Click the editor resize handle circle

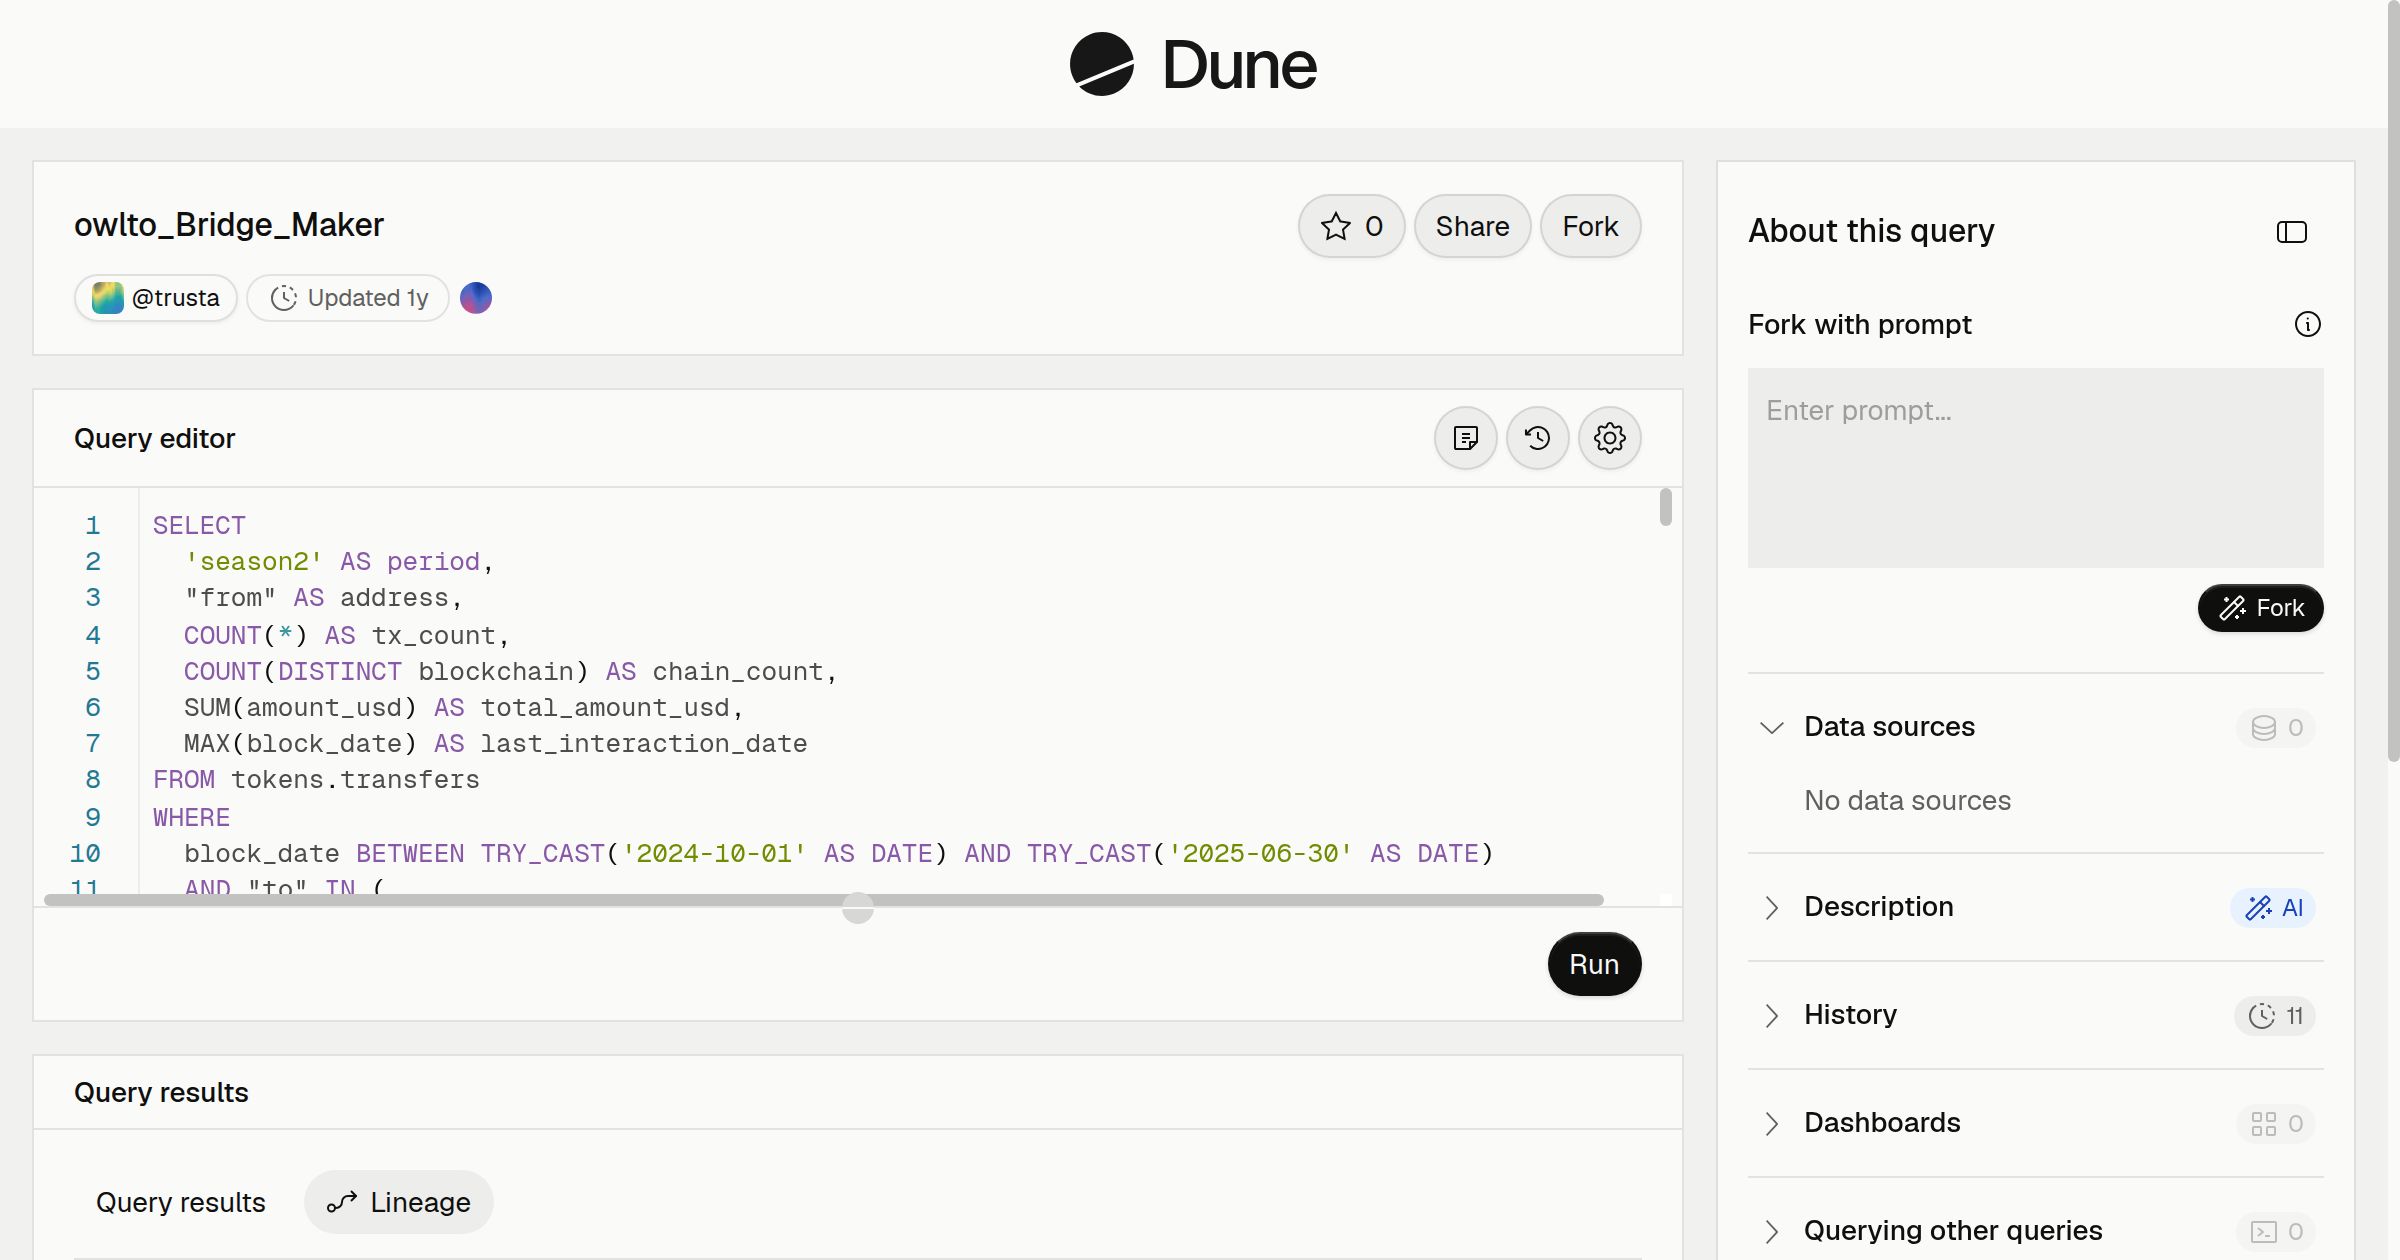click(x=857, y=908)
